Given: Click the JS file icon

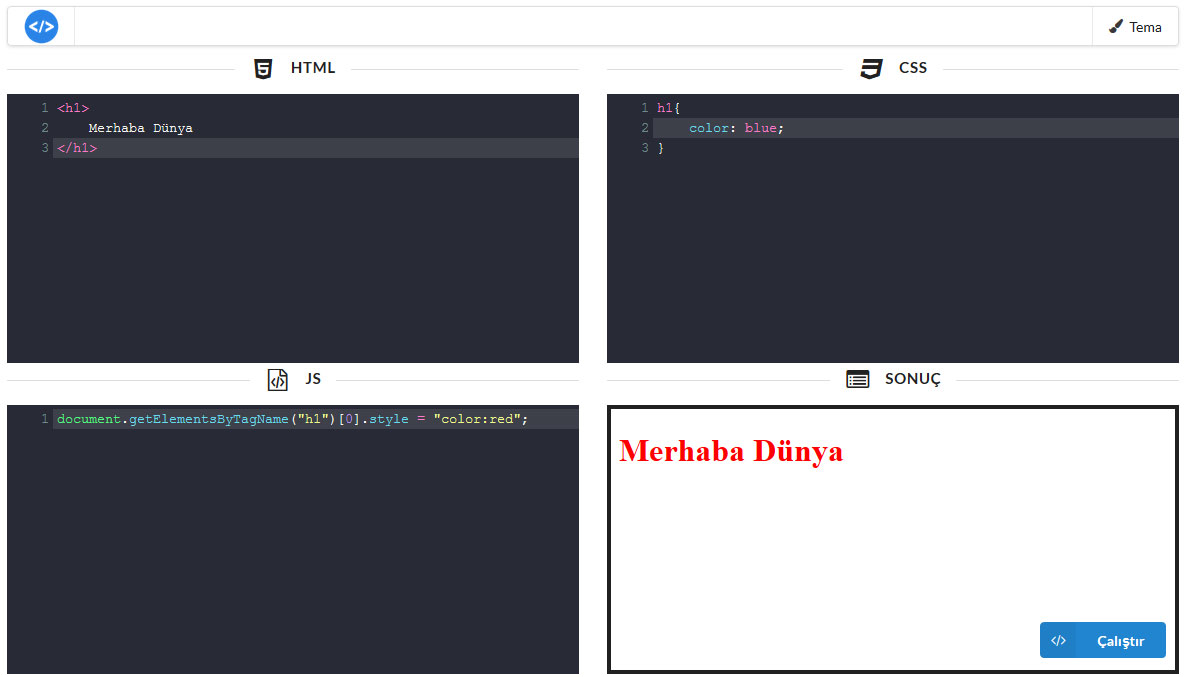Looking at the screenshot, I should coord(277,380).
